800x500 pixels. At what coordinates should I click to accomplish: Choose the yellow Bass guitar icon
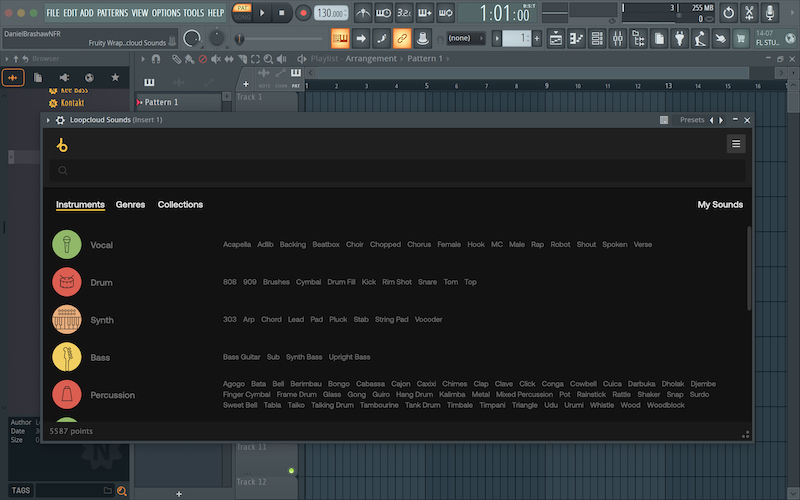(x=66, y=357)
